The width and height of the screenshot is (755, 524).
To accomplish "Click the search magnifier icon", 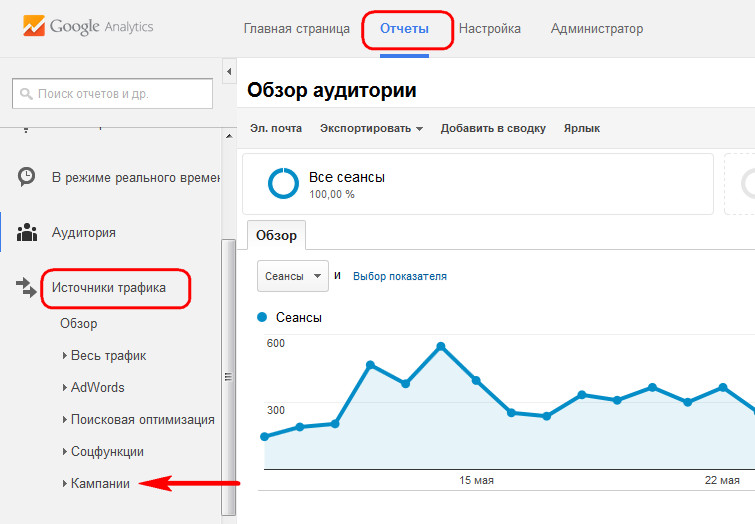I will 26,93.
